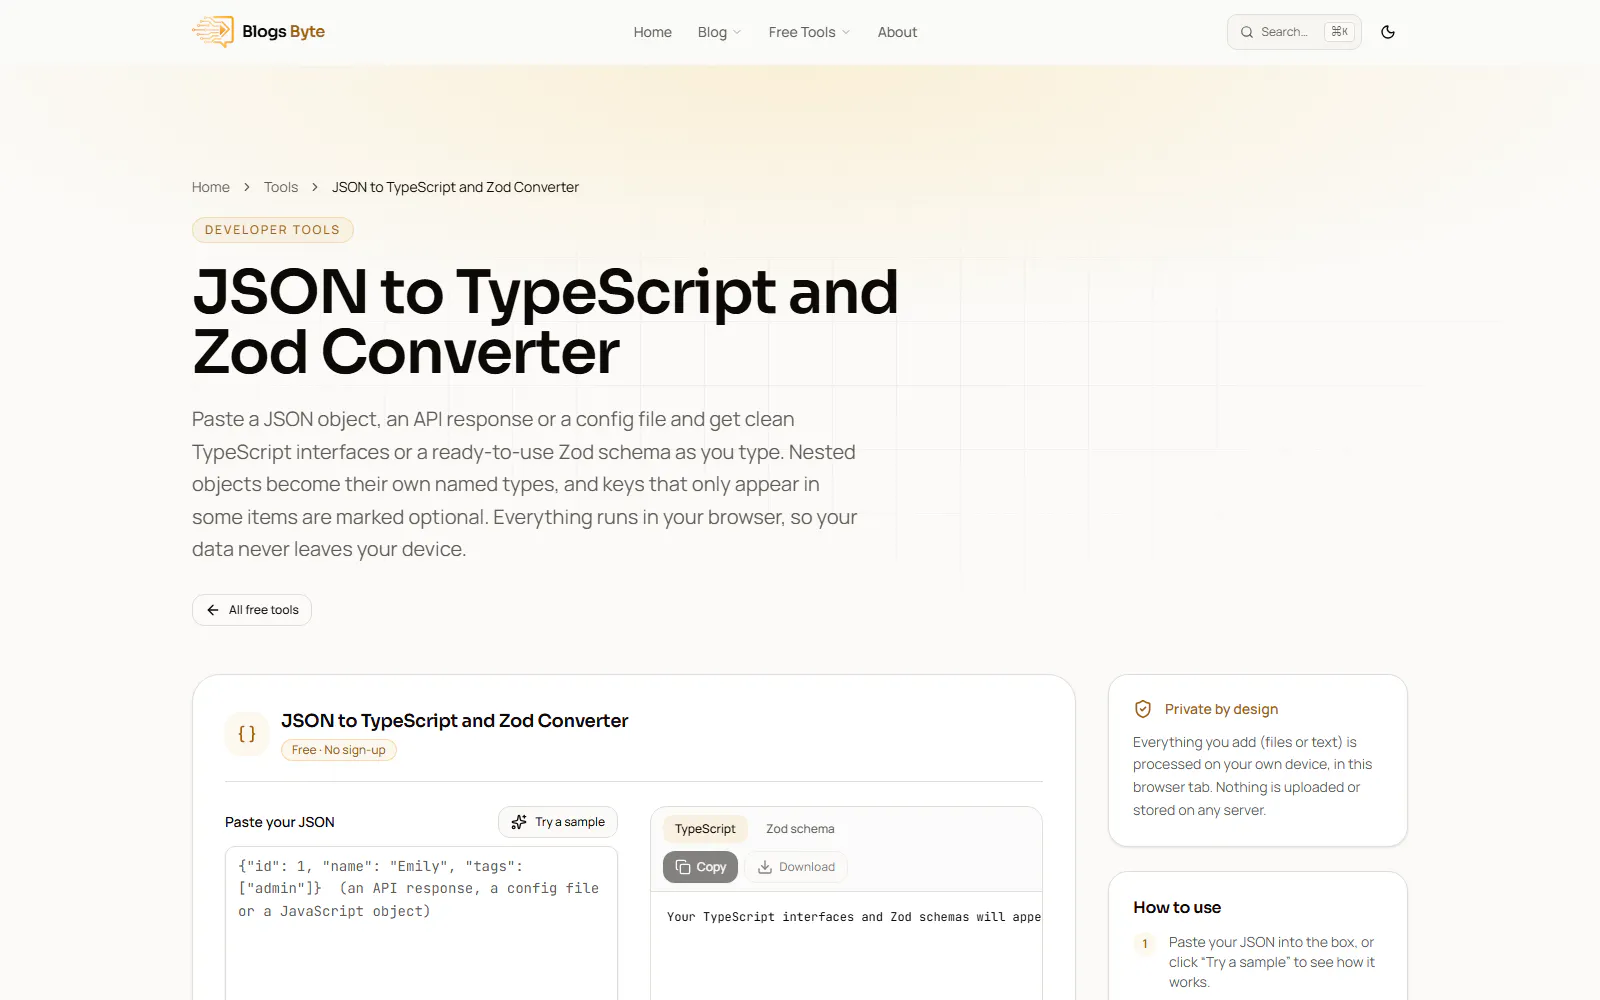Click the Private by design heading
This screenshot has height=1000, width=1600.
(1221, 709)
